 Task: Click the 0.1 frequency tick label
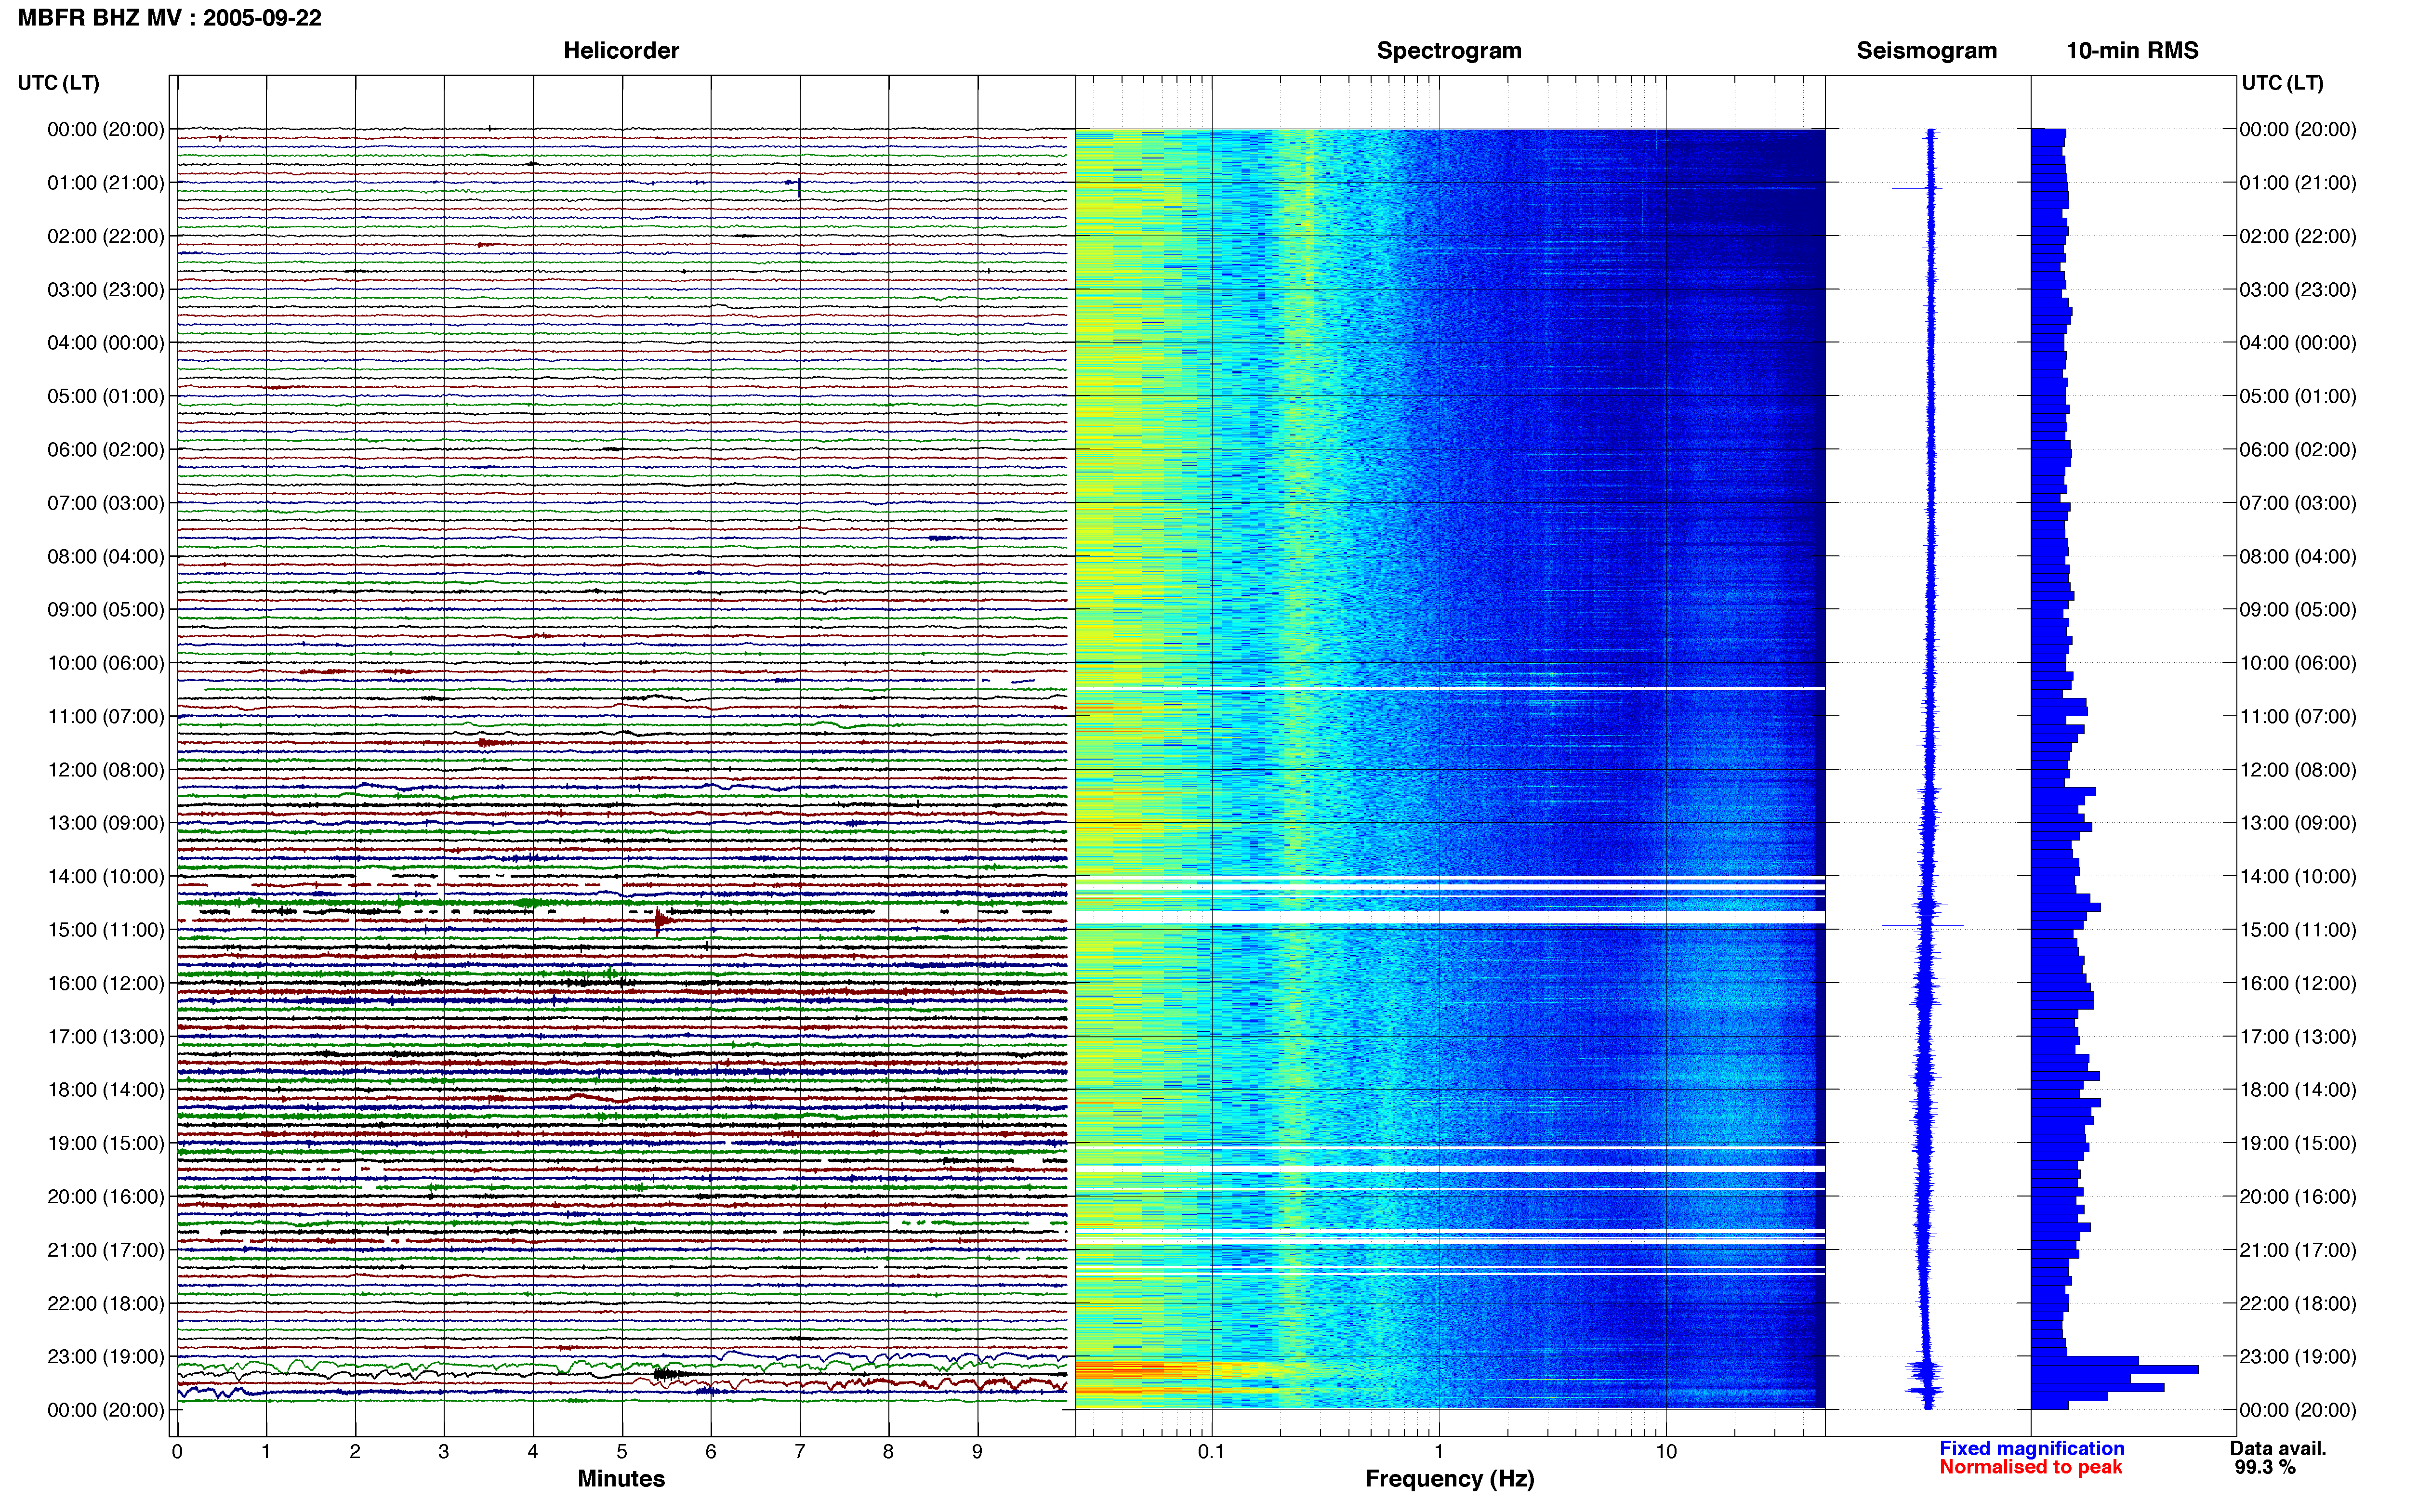click(1211, 1451)
